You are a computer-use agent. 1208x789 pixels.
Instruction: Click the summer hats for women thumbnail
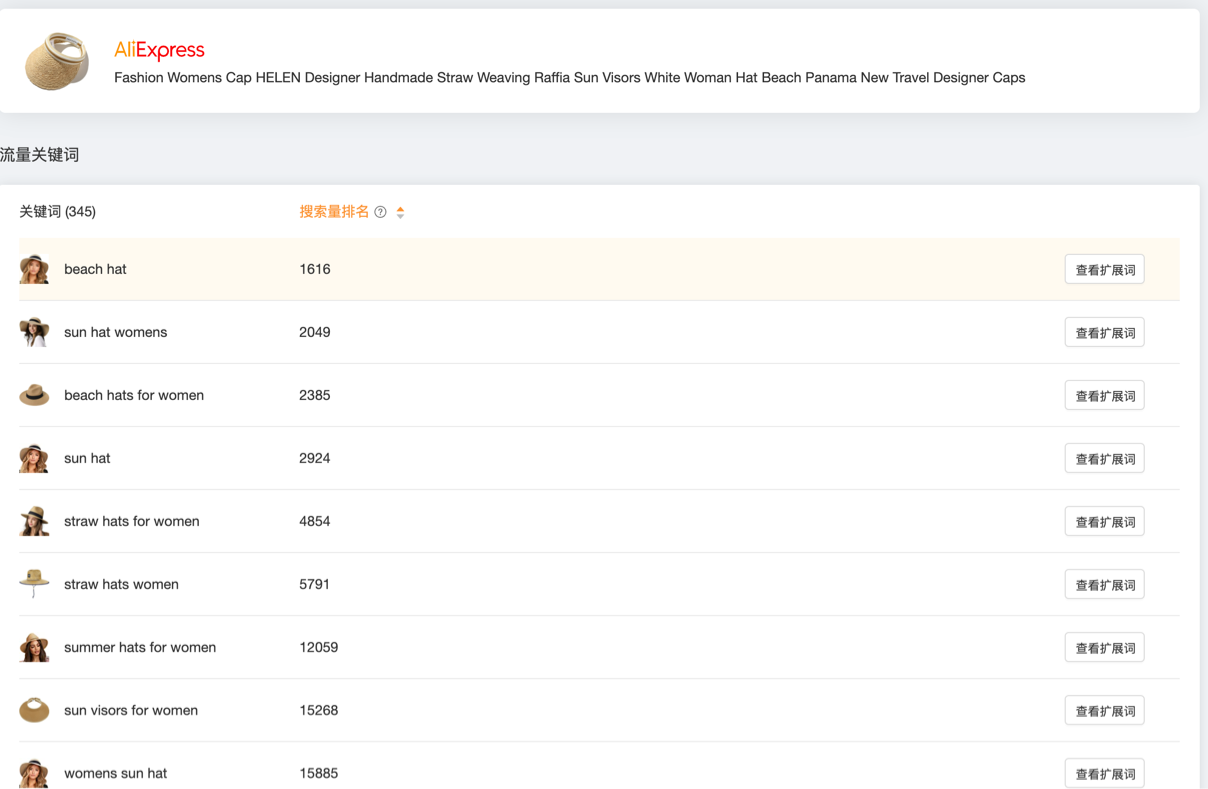coord(34,647)
